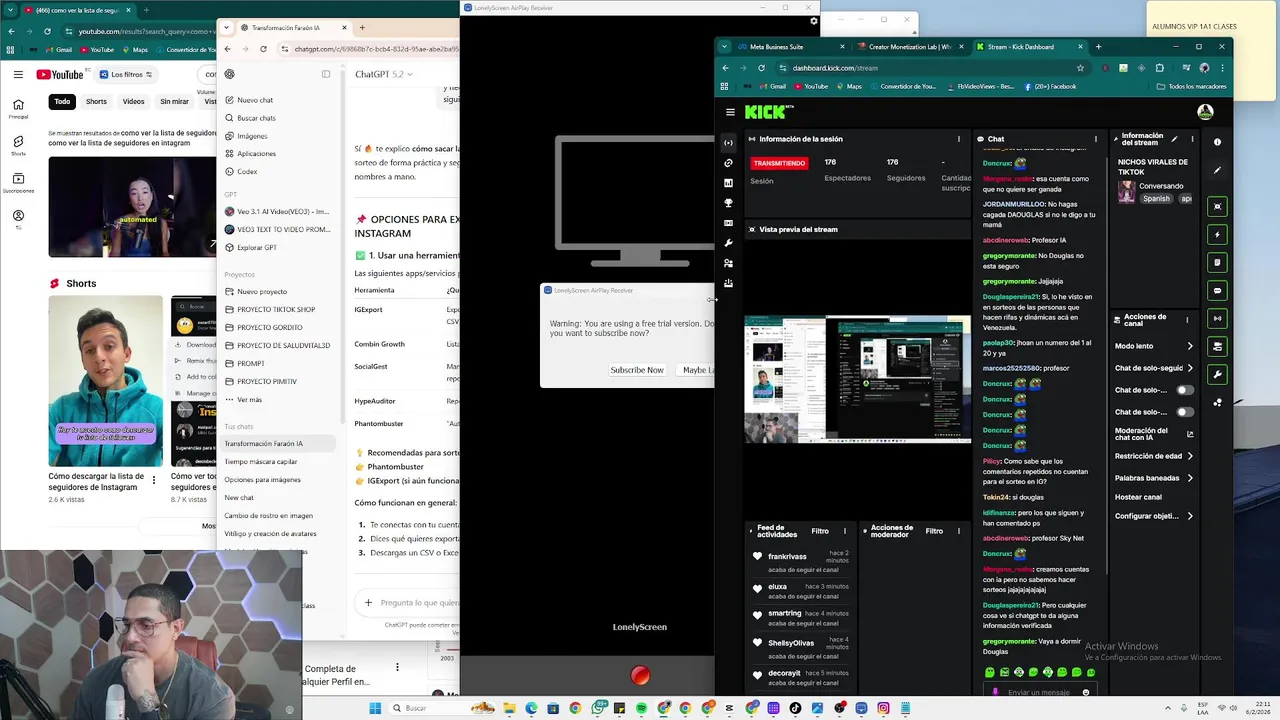Click the TikTok icon in Windows taskbar

tap(795, 708)
